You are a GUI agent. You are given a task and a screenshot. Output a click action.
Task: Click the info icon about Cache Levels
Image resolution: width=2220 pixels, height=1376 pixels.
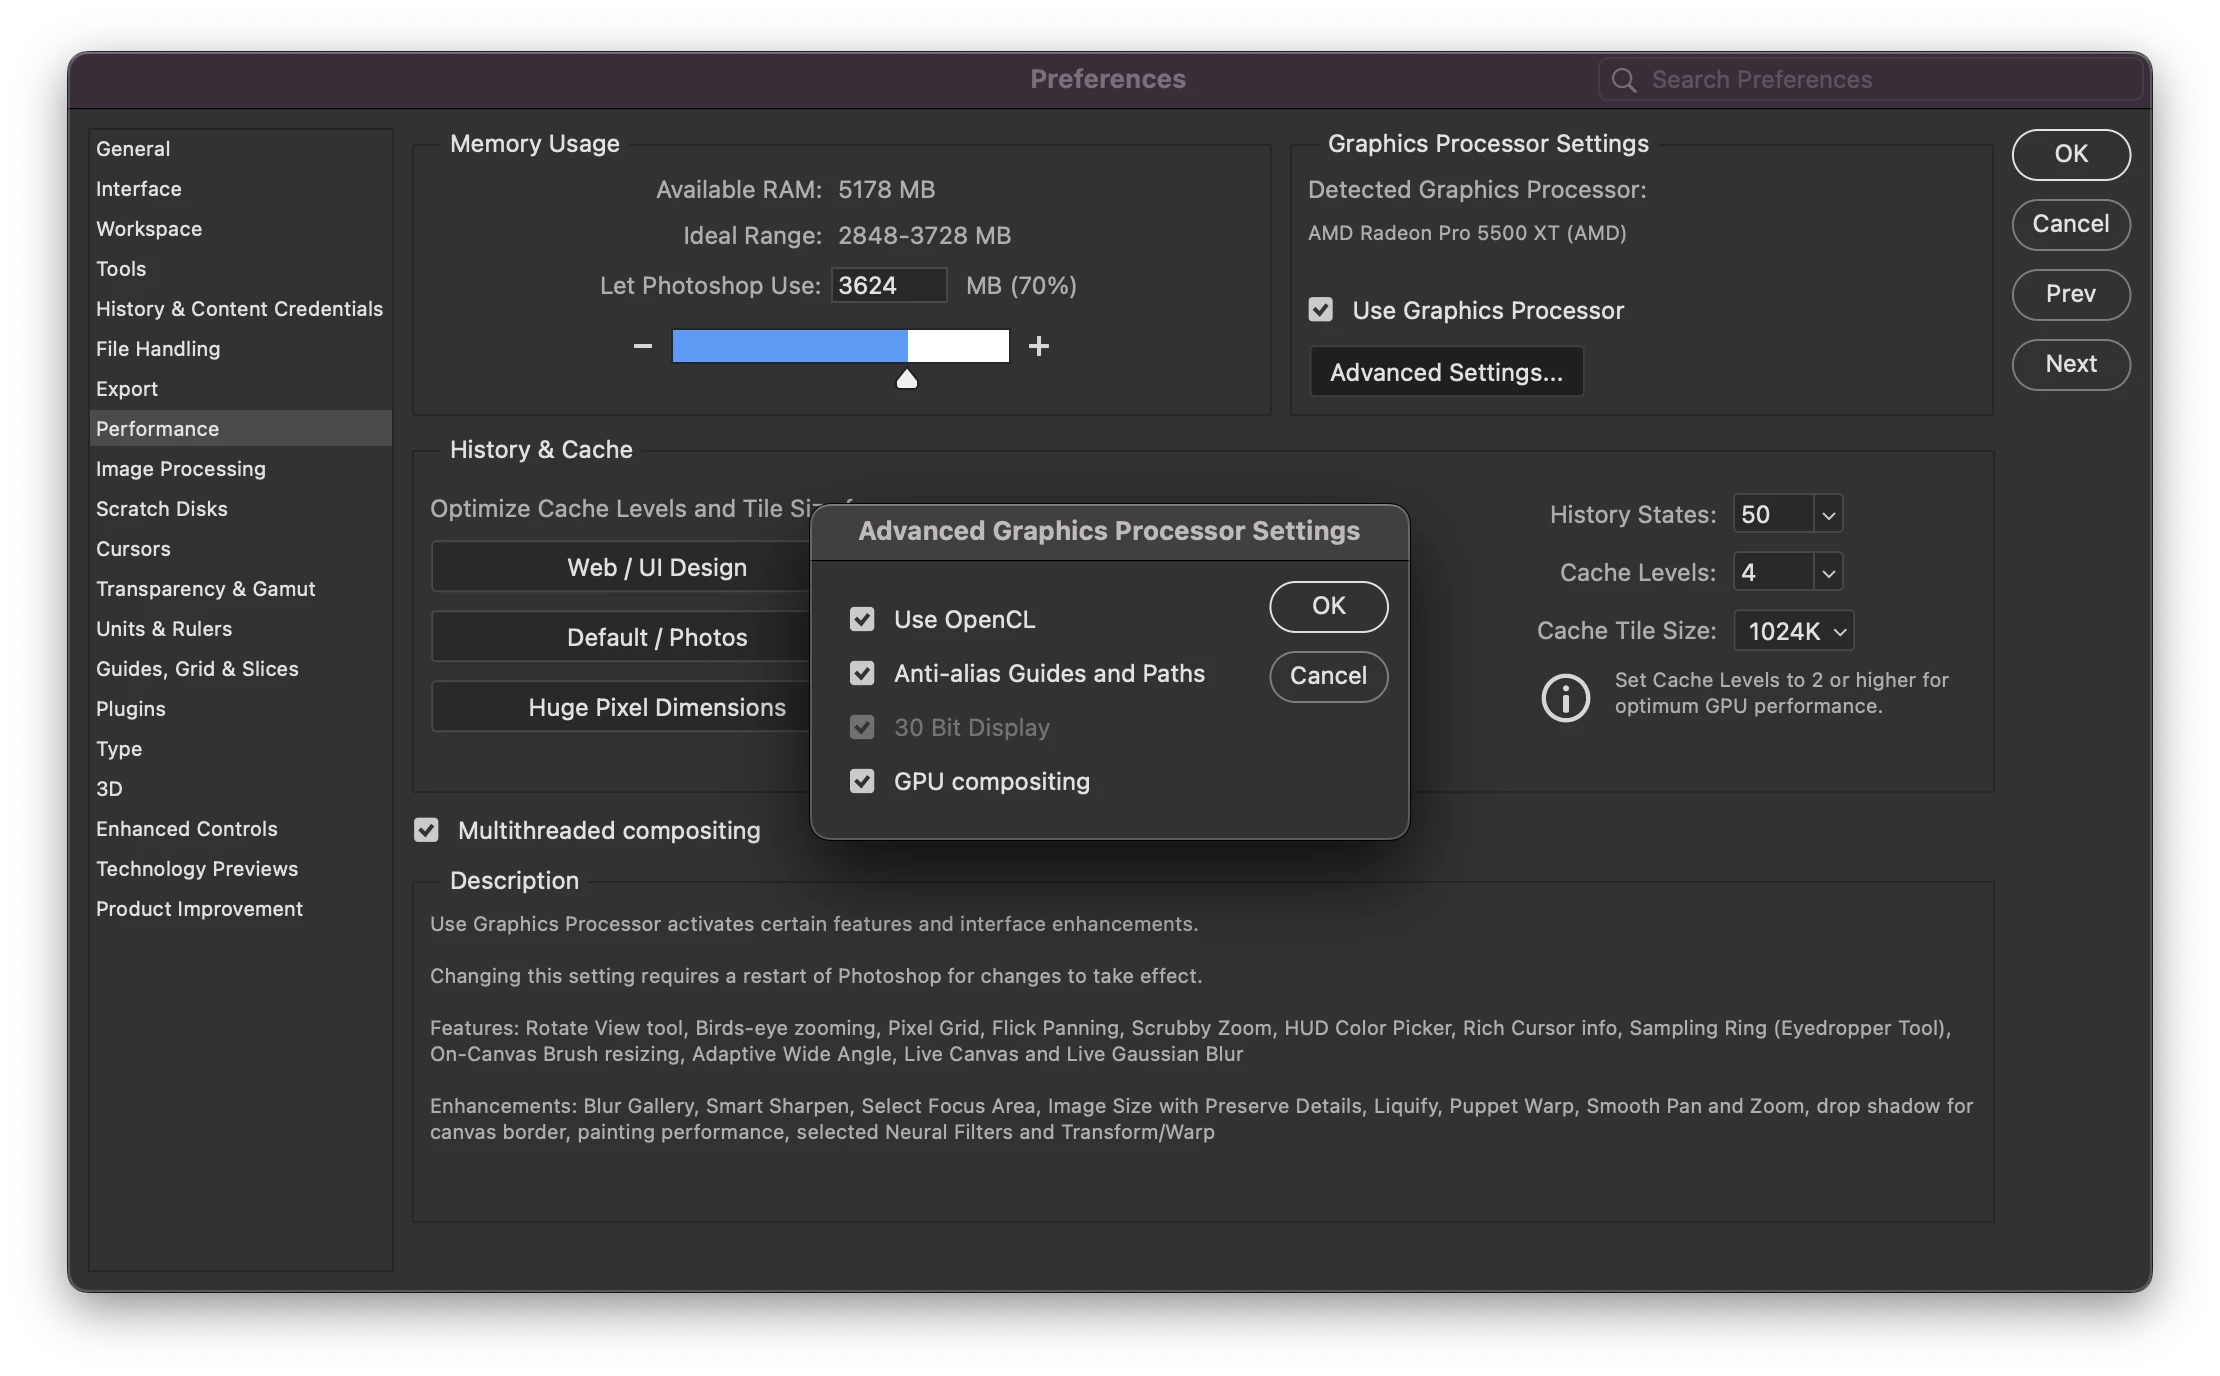1565,697
